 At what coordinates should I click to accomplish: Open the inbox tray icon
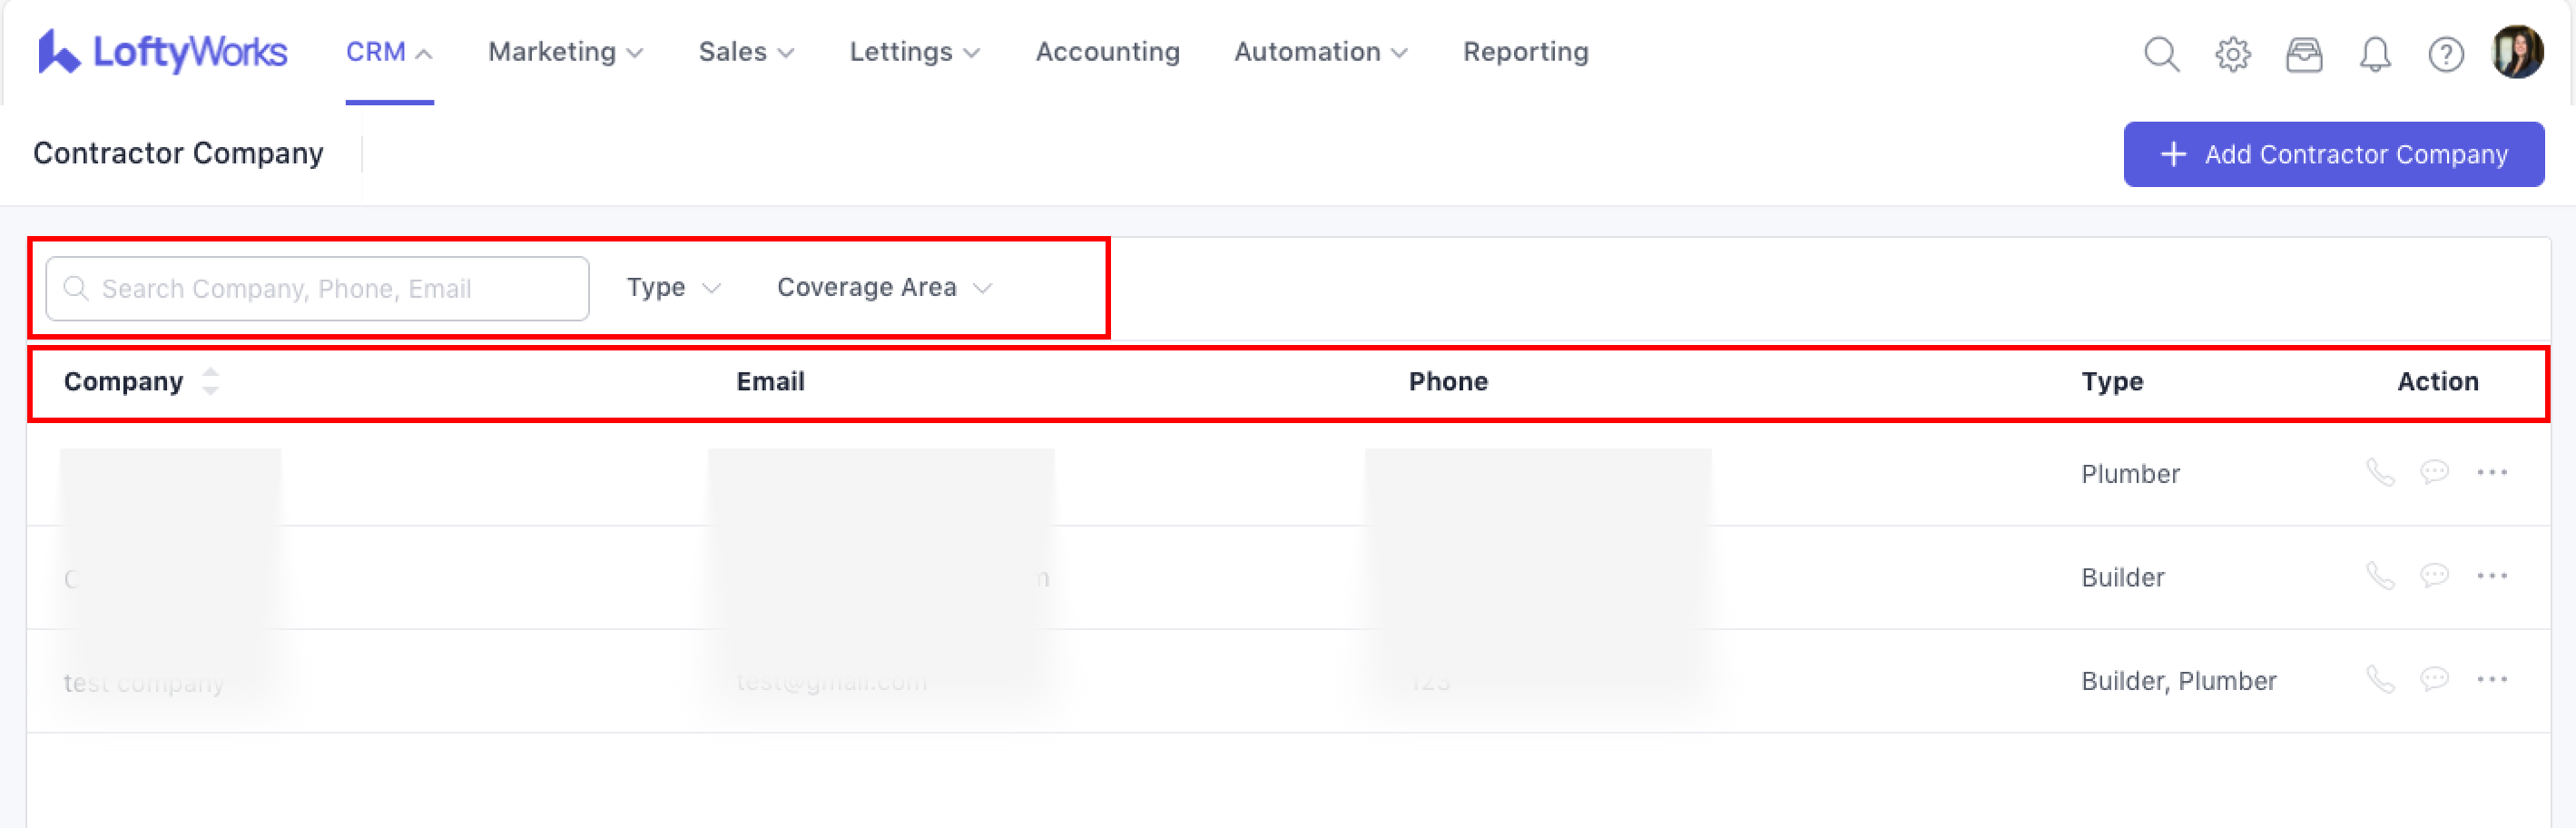(x=2303, y=54)
